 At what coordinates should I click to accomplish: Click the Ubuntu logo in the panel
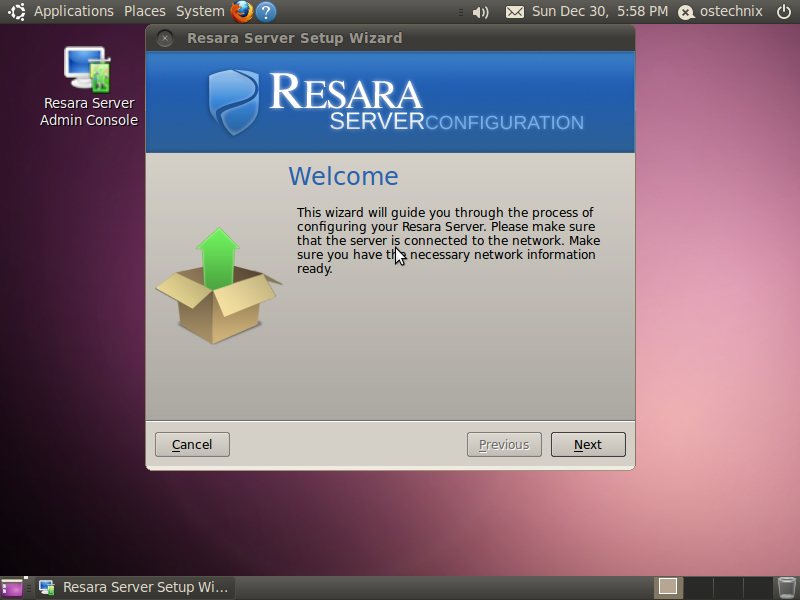point(16,11)
